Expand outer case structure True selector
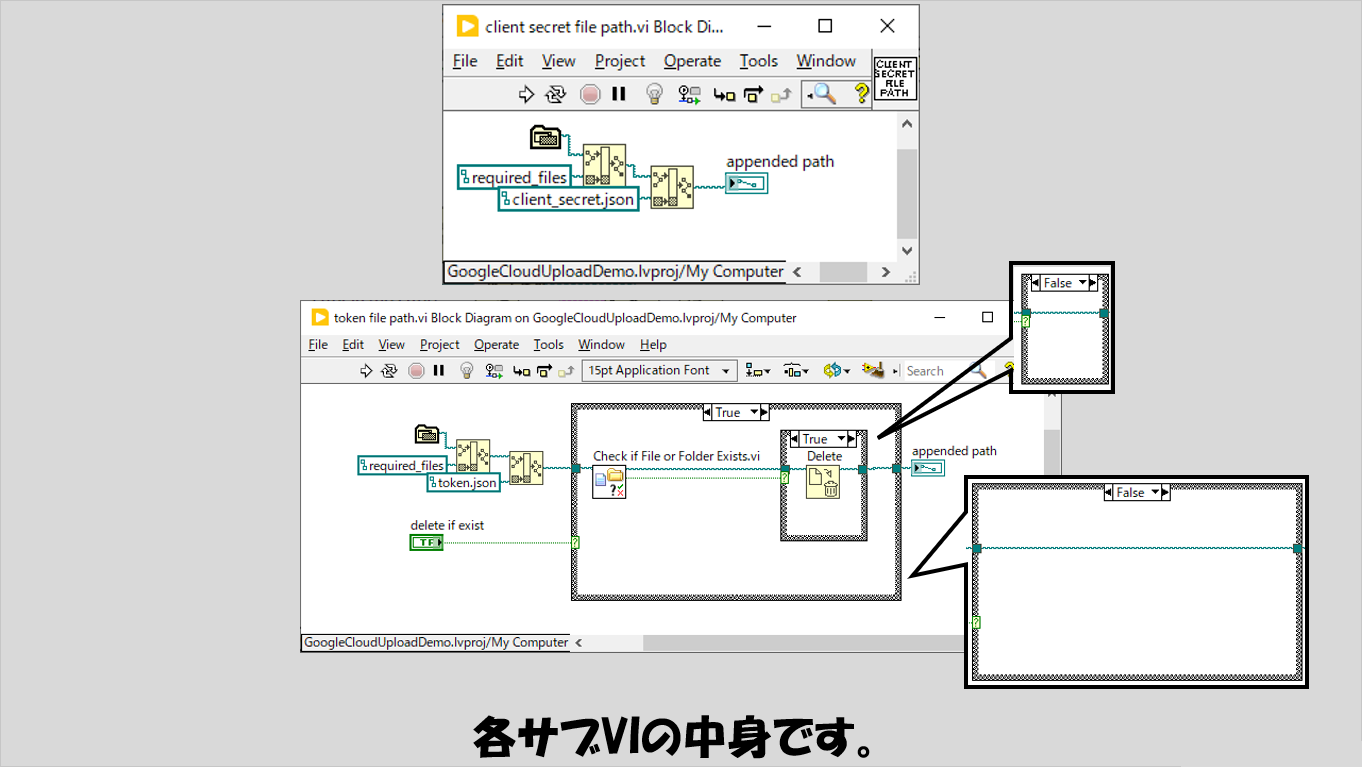Screen dimensions: 1362x767 coord(764,412)
